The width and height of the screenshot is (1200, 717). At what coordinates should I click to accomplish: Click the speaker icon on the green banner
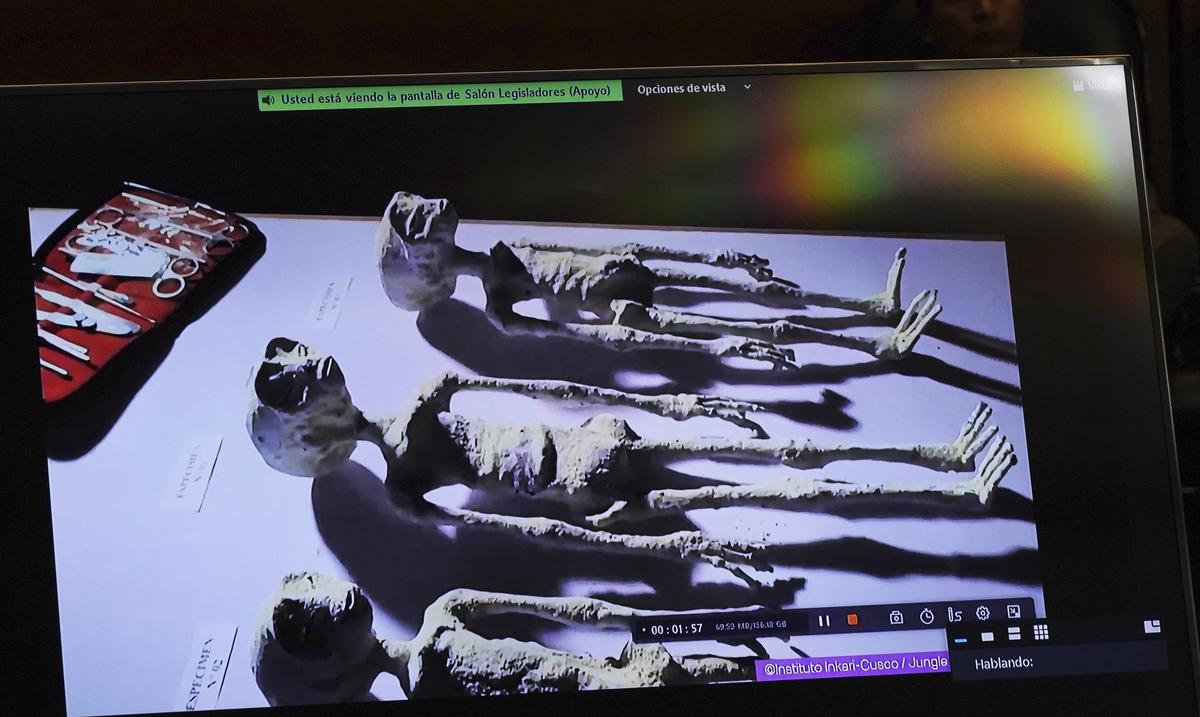[266, 89]
